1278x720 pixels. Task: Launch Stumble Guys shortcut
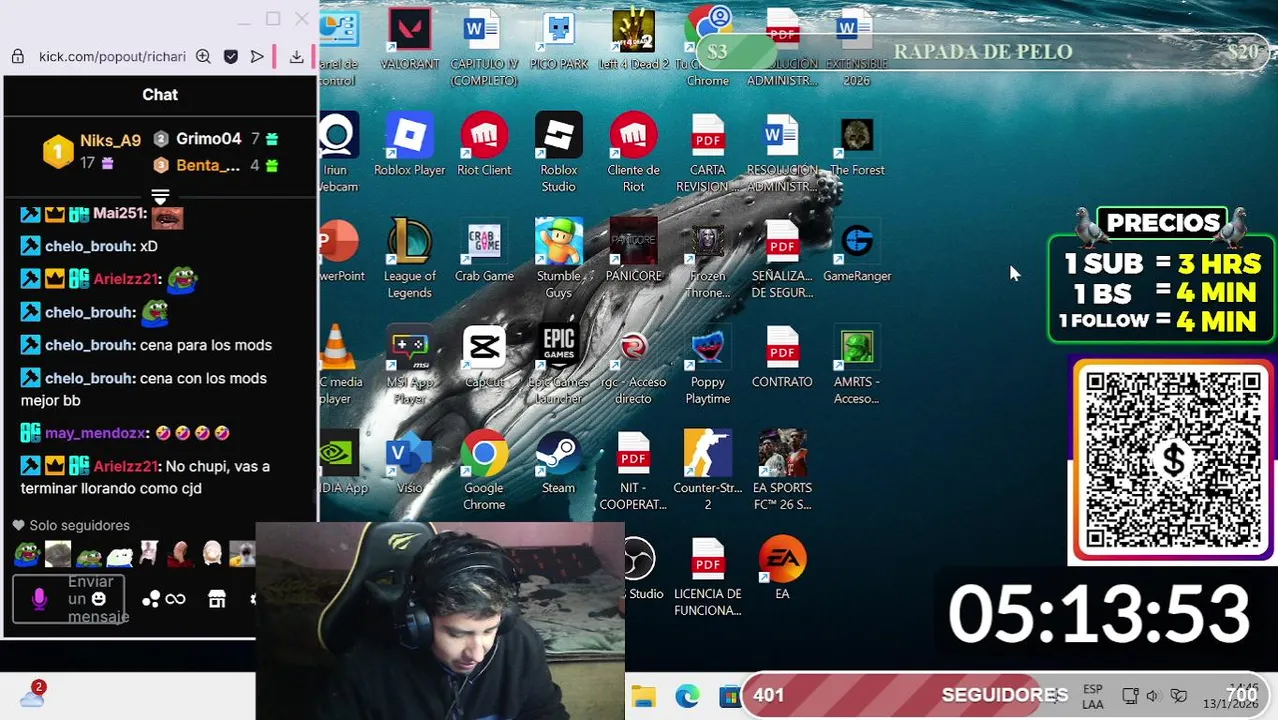coord(558,260)
